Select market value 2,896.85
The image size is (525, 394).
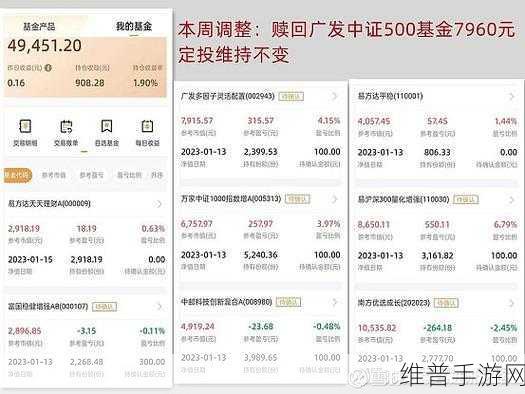[24, 331]
